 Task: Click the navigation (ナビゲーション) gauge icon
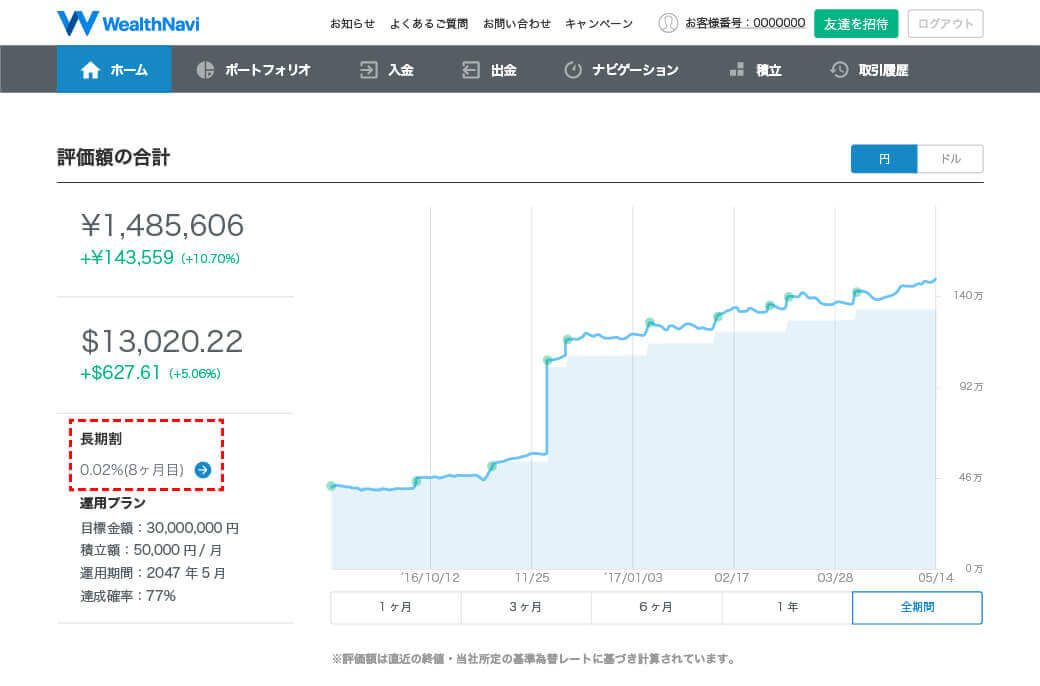[x=573, y=70]
